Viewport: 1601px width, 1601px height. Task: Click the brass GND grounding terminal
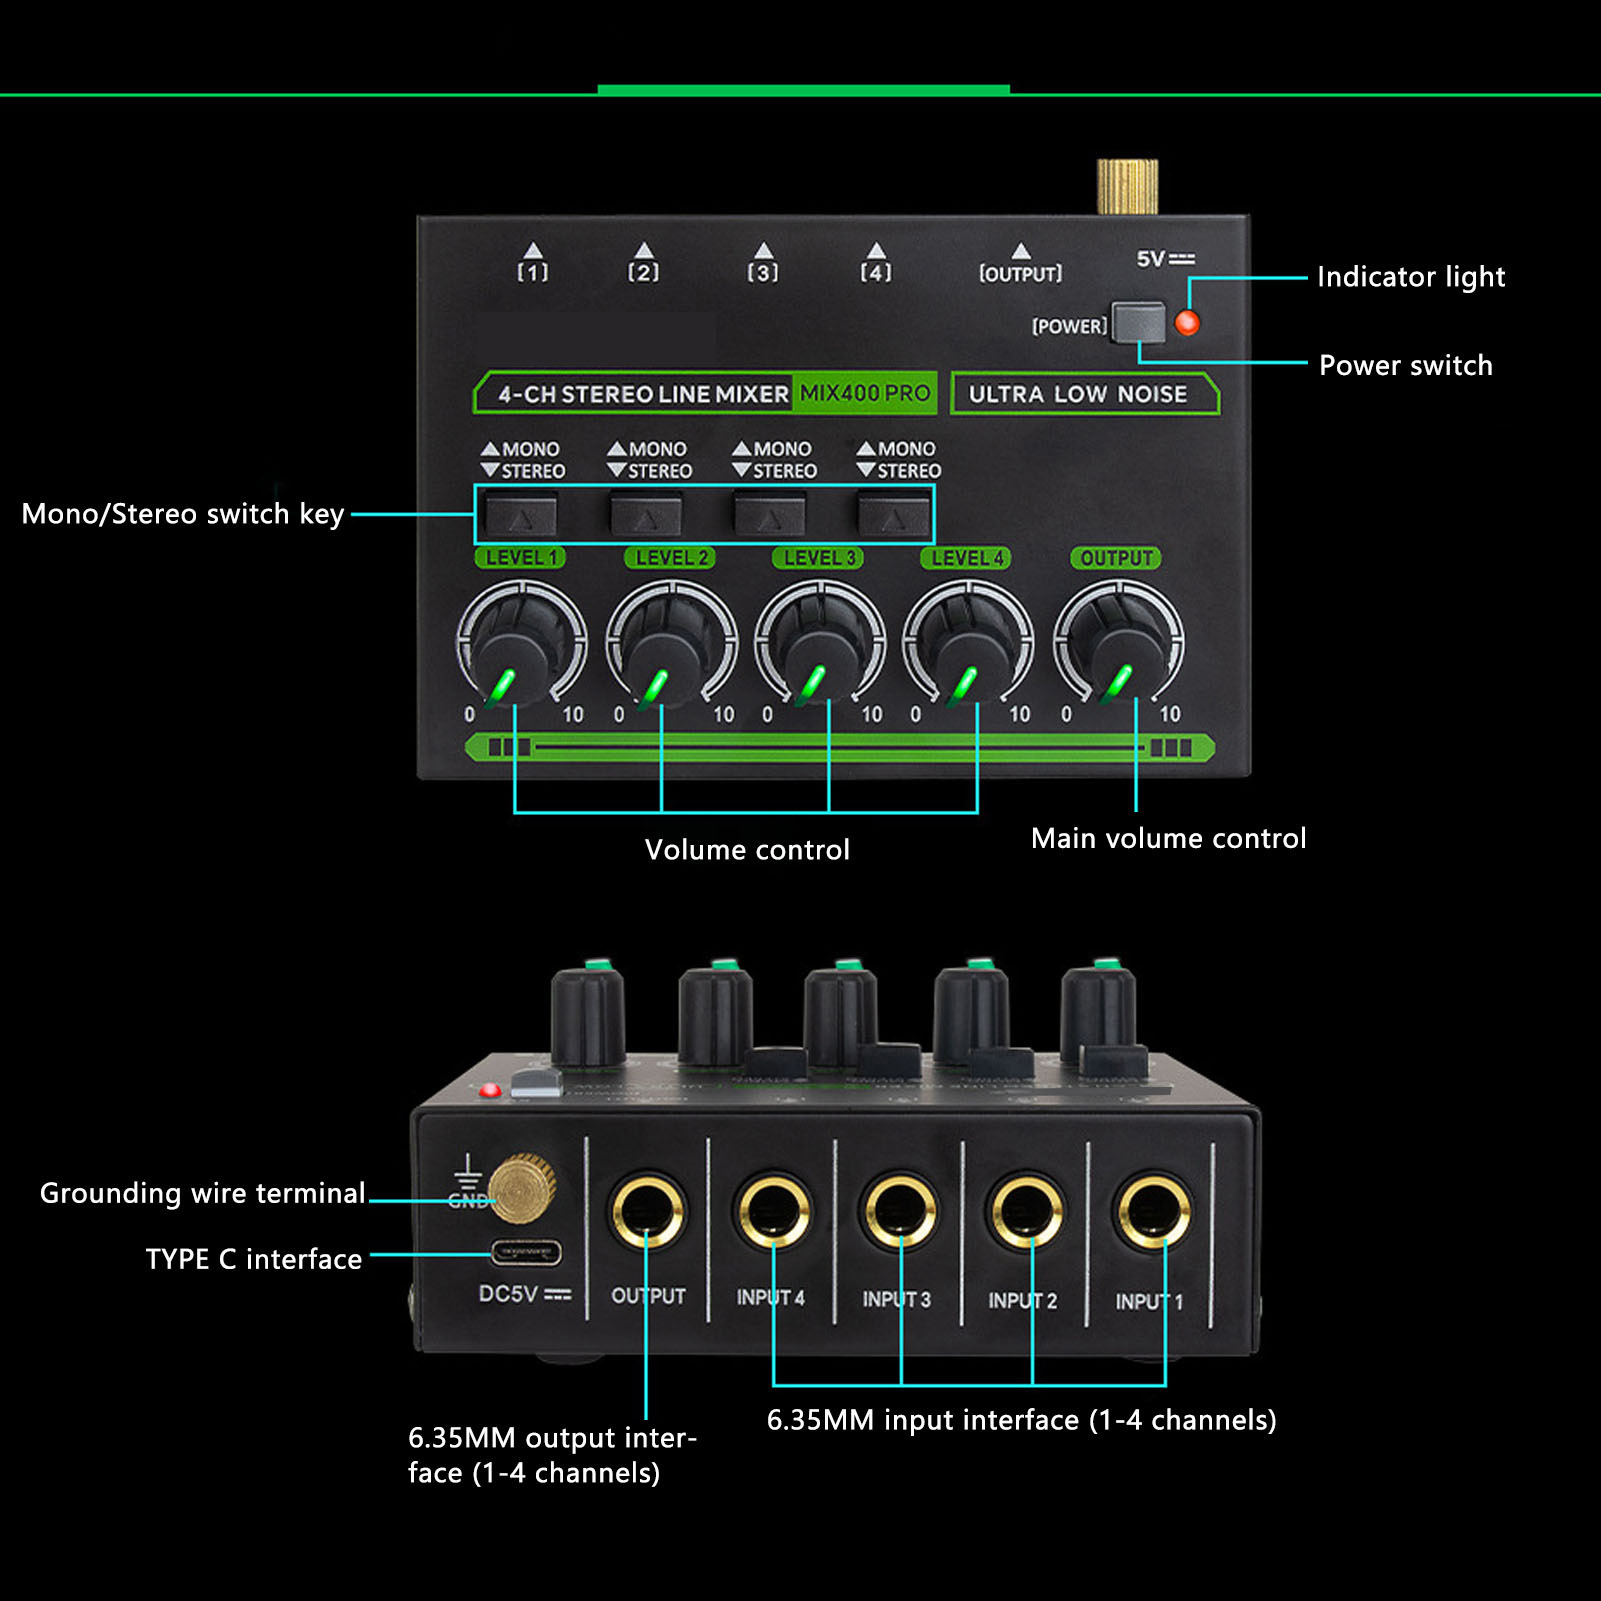(x=522, y=1188)
